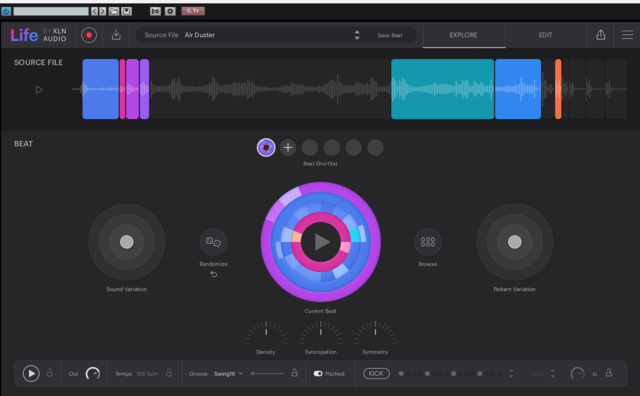Image resolution: width=640 pixels, height=396 pixels.
Task: Toggle the M mute button
Action: [595, 374]
